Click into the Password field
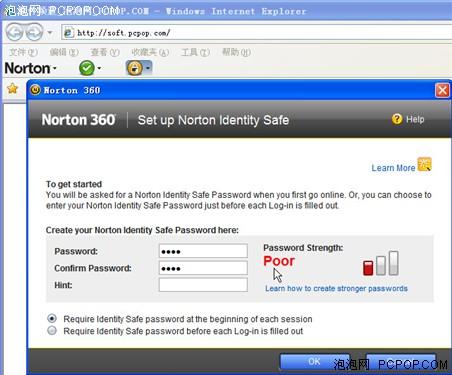Screen dimensions: 452x375 tap(203, 251)
